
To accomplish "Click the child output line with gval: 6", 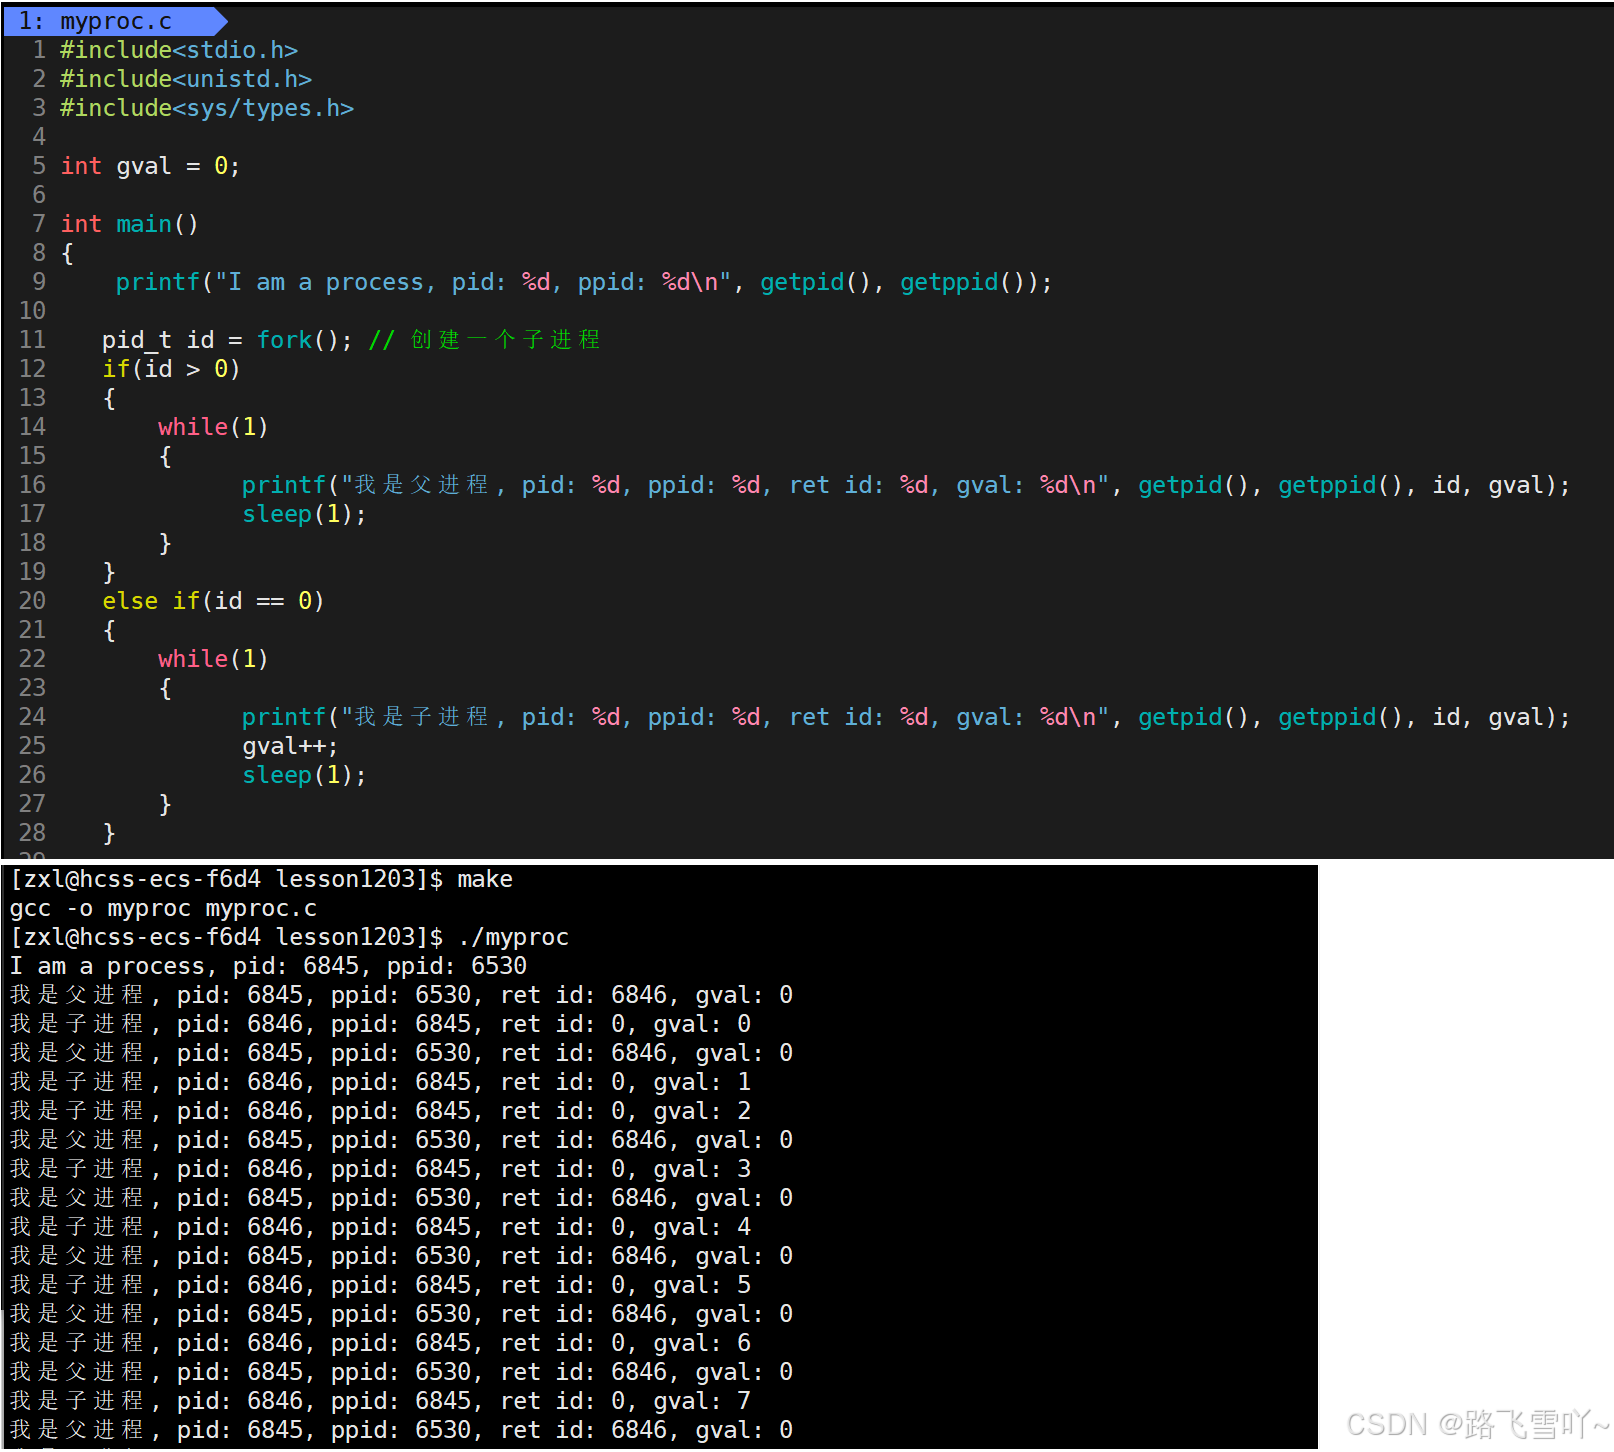I will coord(380,1343).
